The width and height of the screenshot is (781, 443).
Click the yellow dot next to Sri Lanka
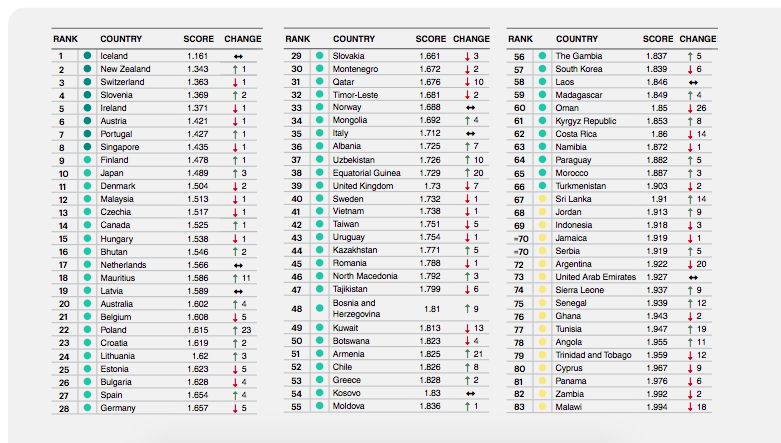tap(542, 199)
